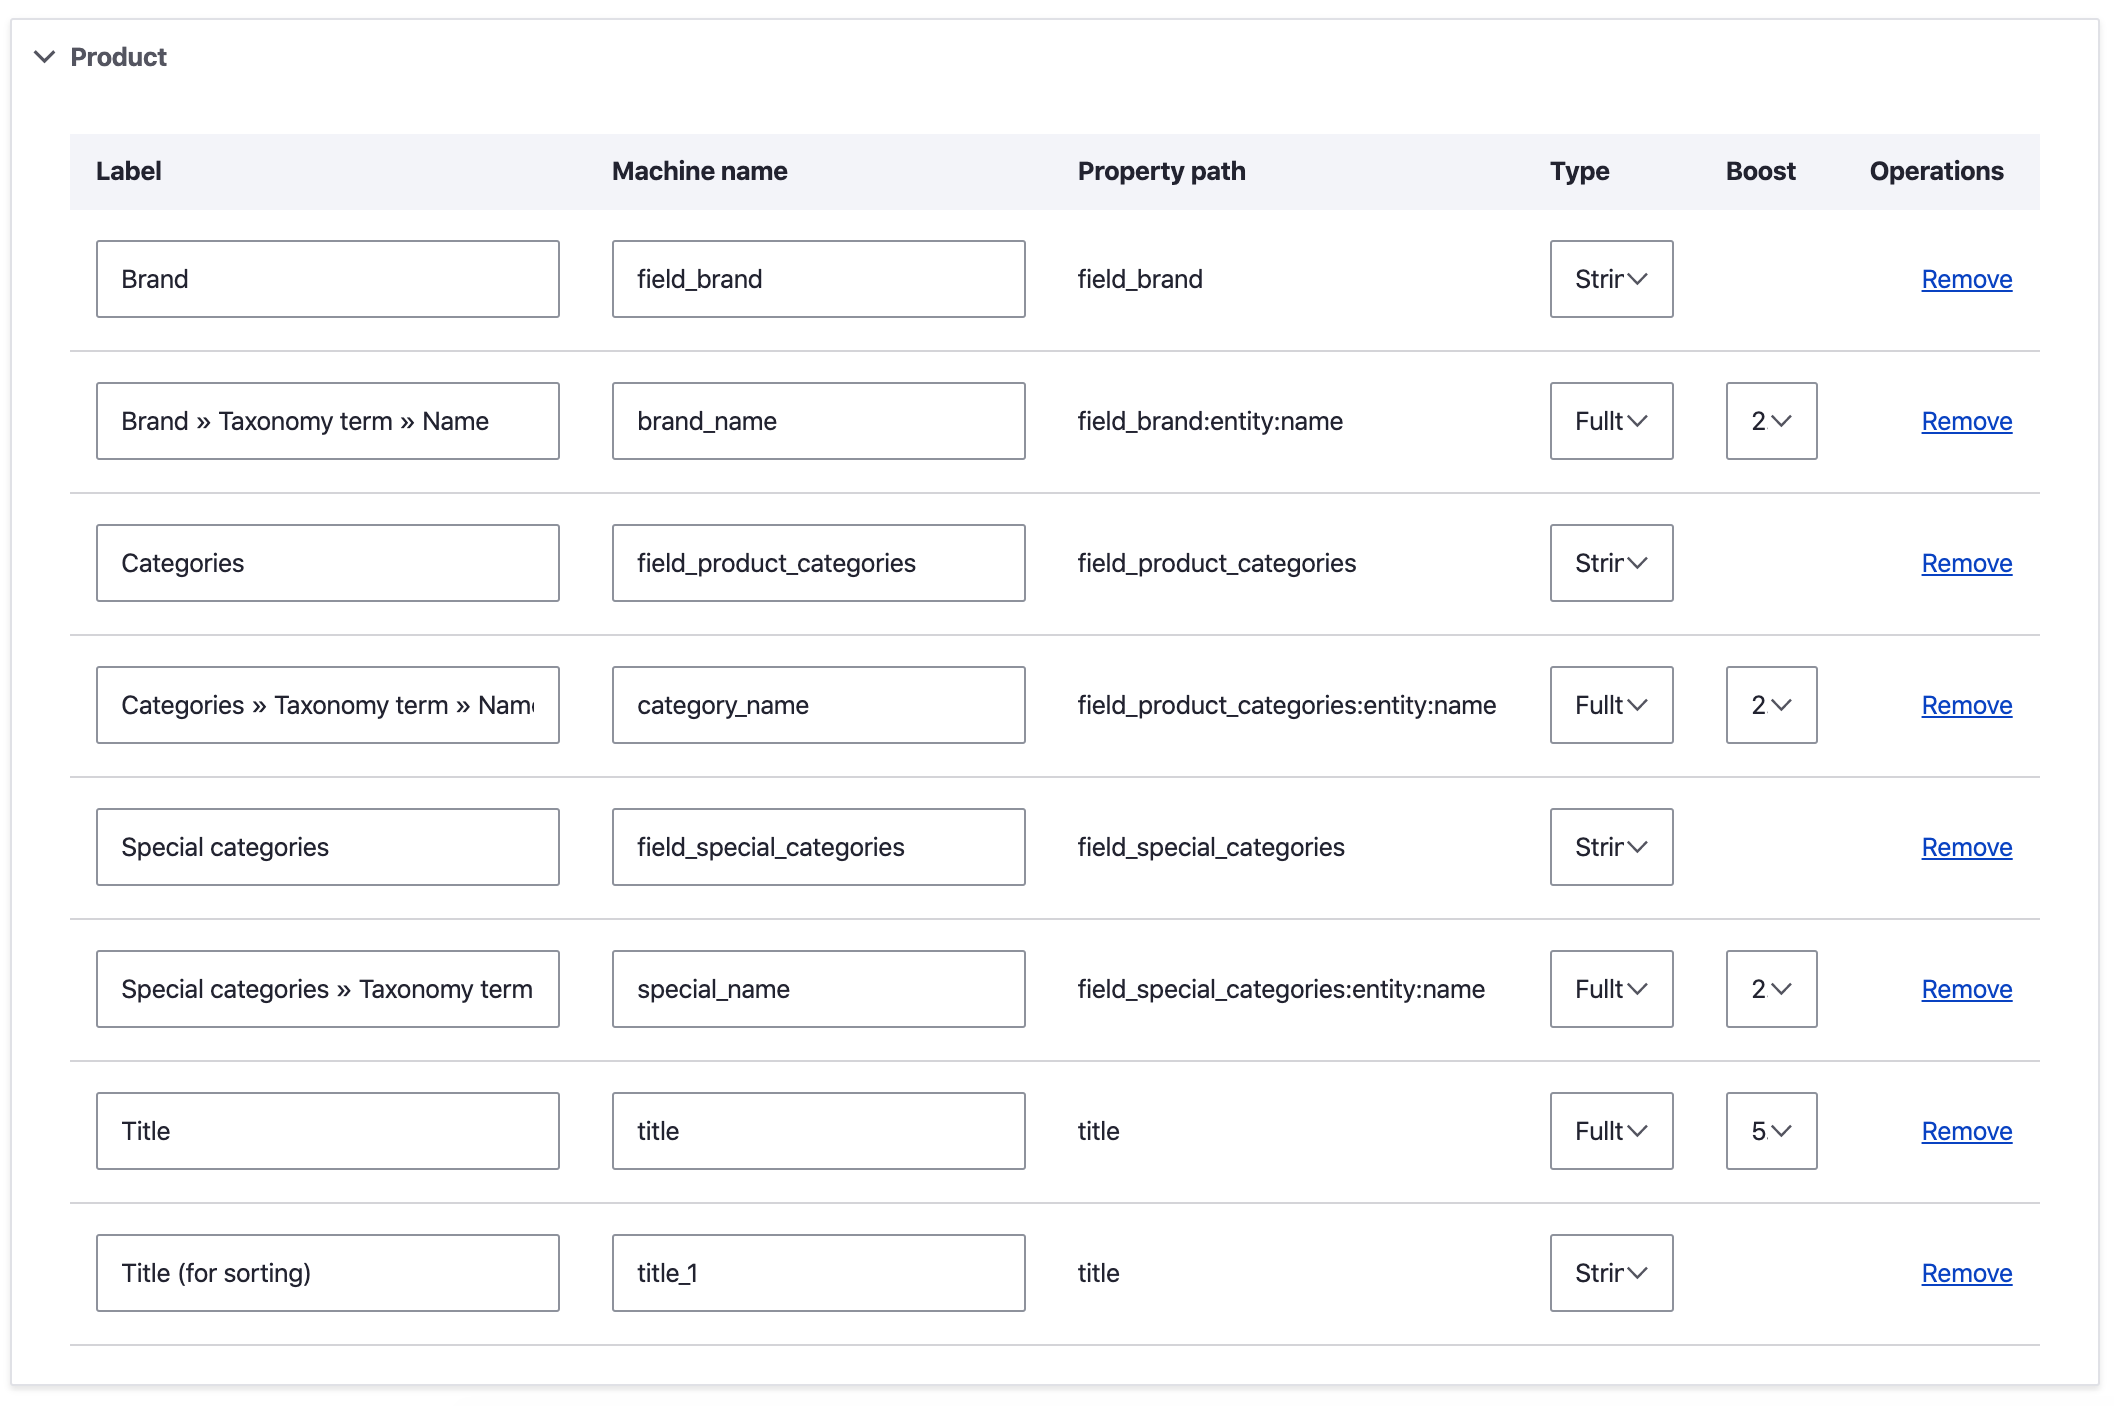
Task: Edit the field_product_categories machine name
Action: pos(818,563)
